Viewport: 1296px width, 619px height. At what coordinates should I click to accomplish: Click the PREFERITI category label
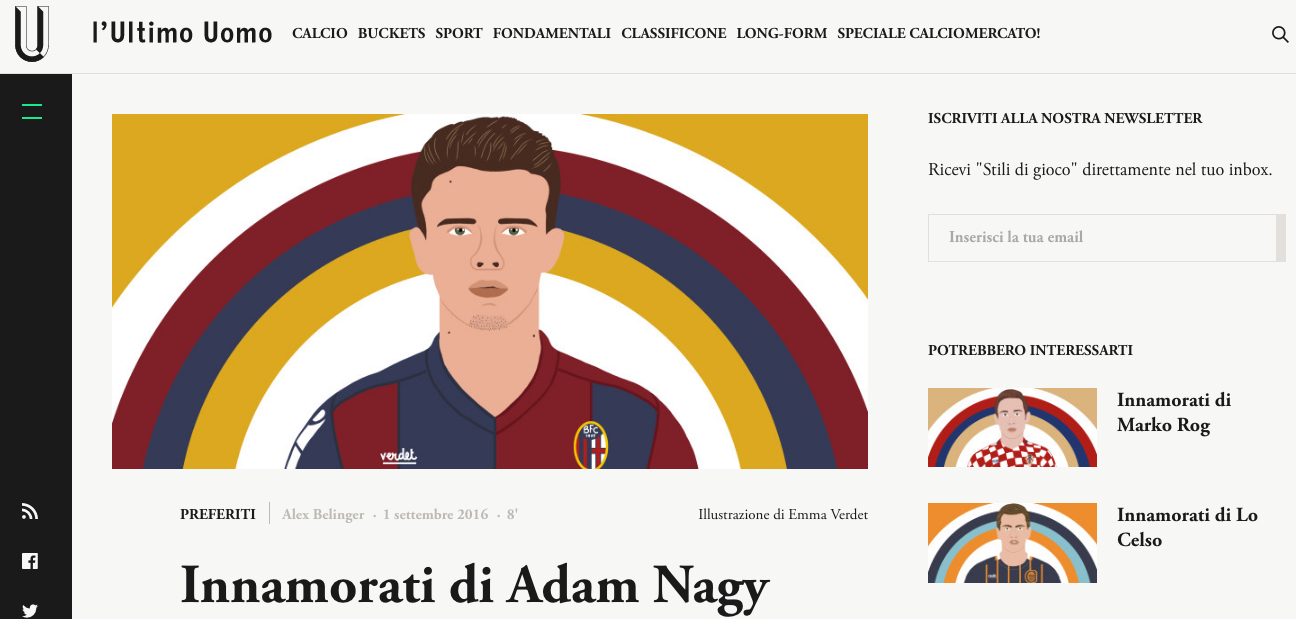tap(218, 515)
